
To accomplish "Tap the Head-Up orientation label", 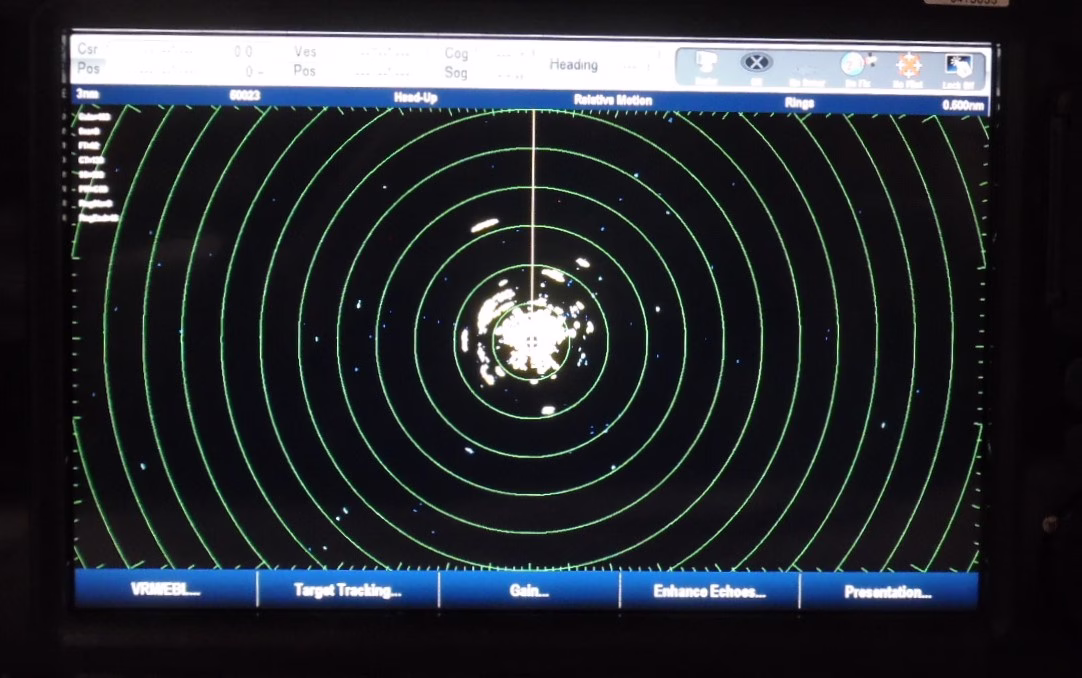I will (x=415, y=97).
